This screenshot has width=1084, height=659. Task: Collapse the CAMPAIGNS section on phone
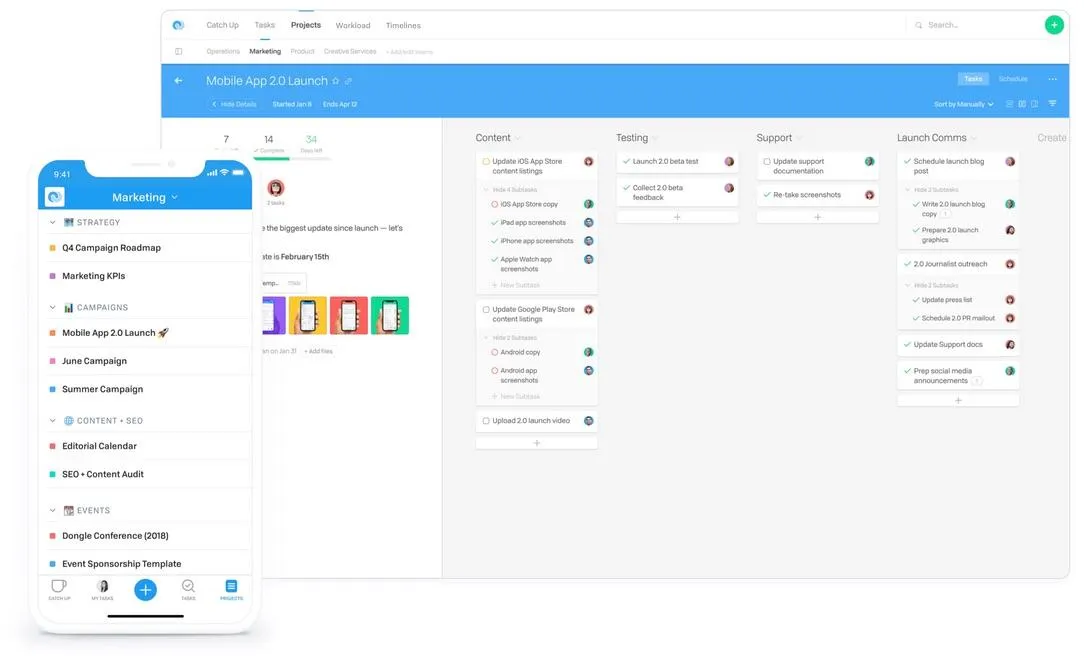pos(53,307)
